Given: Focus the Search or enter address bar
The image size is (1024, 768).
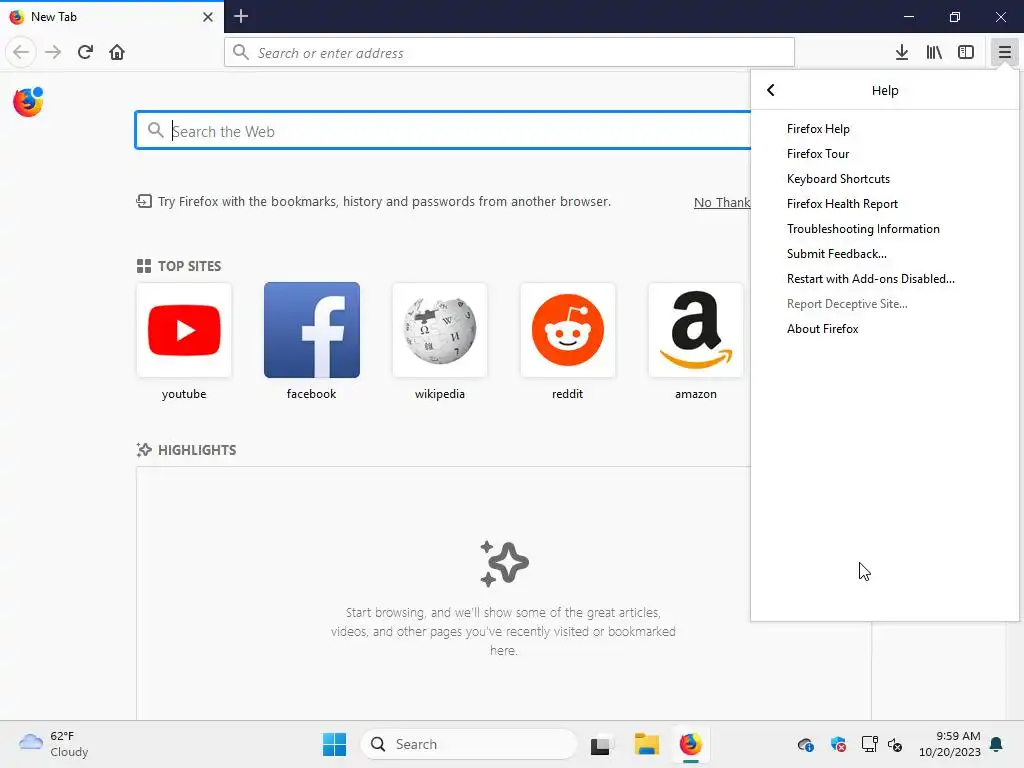Looking at the screenshot, I should point(509,52).
